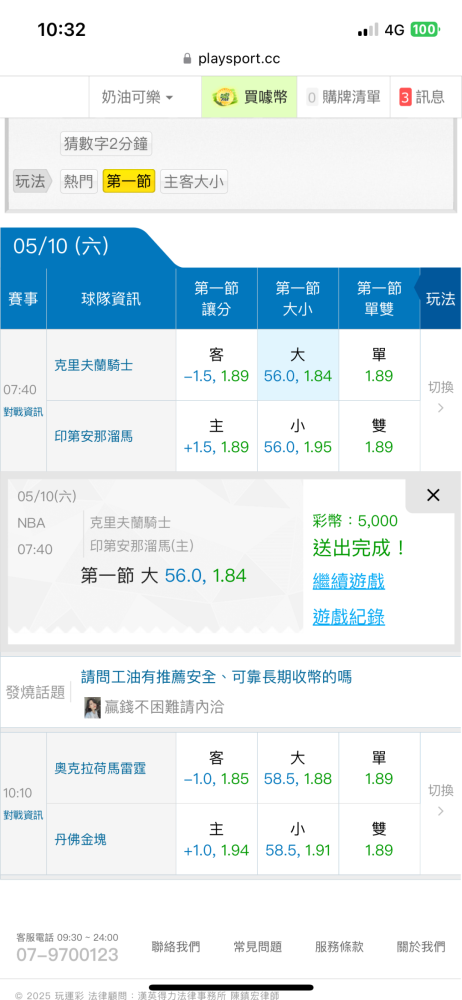Open the 克里夫蘭騎士 team link
This screenshot has width=462, height=1000.
point(94,365)
